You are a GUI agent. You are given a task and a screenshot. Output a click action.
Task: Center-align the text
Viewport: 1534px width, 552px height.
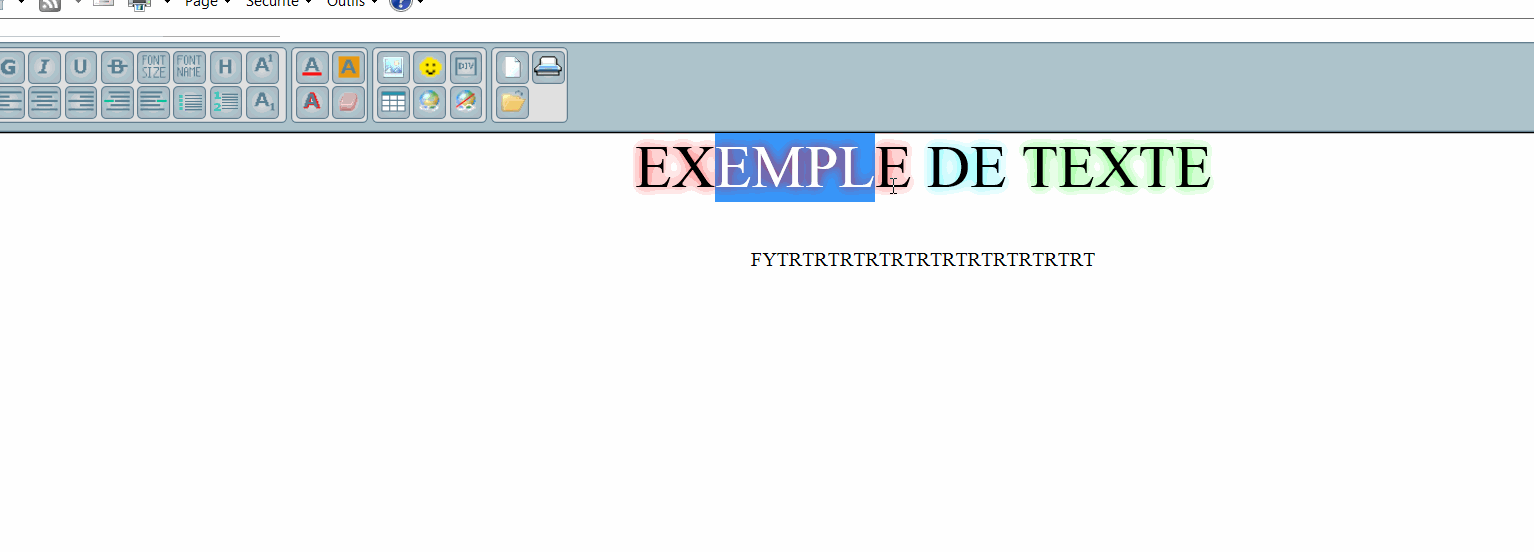click(44, 102)
